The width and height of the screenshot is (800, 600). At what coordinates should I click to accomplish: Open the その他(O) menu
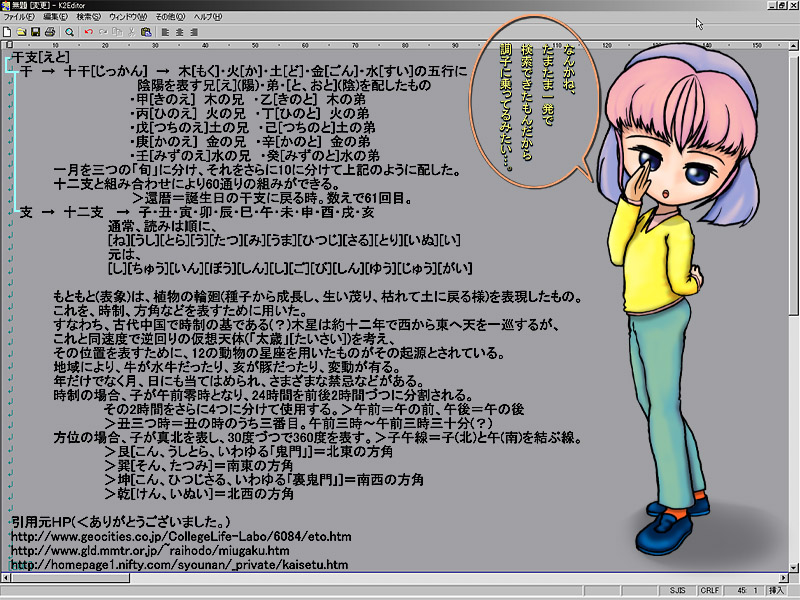pos(170,17)
